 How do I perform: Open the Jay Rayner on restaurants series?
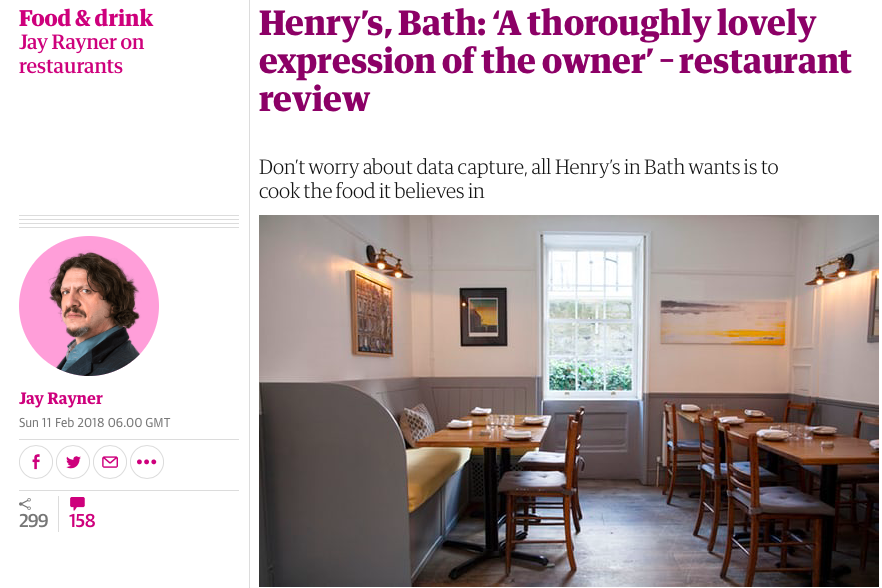82,54
